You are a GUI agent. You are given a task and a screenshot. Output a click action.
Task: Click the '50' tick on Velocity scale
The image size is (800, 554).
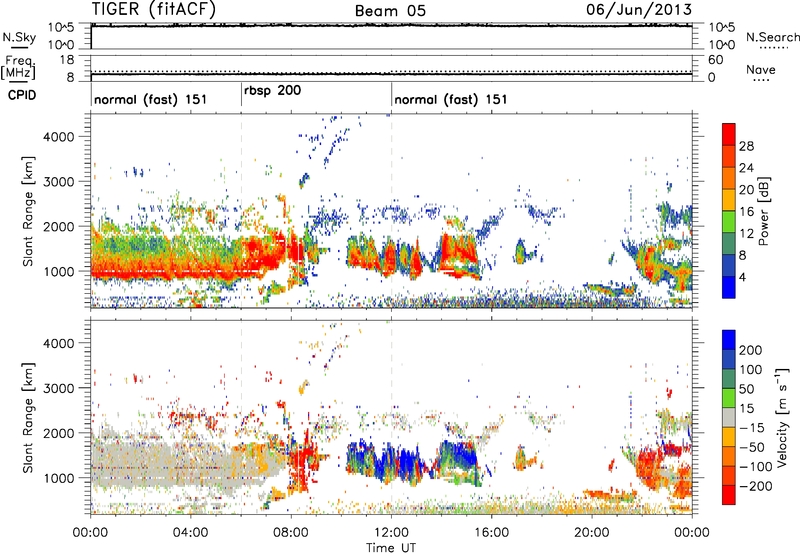click(x=747, y=389)
